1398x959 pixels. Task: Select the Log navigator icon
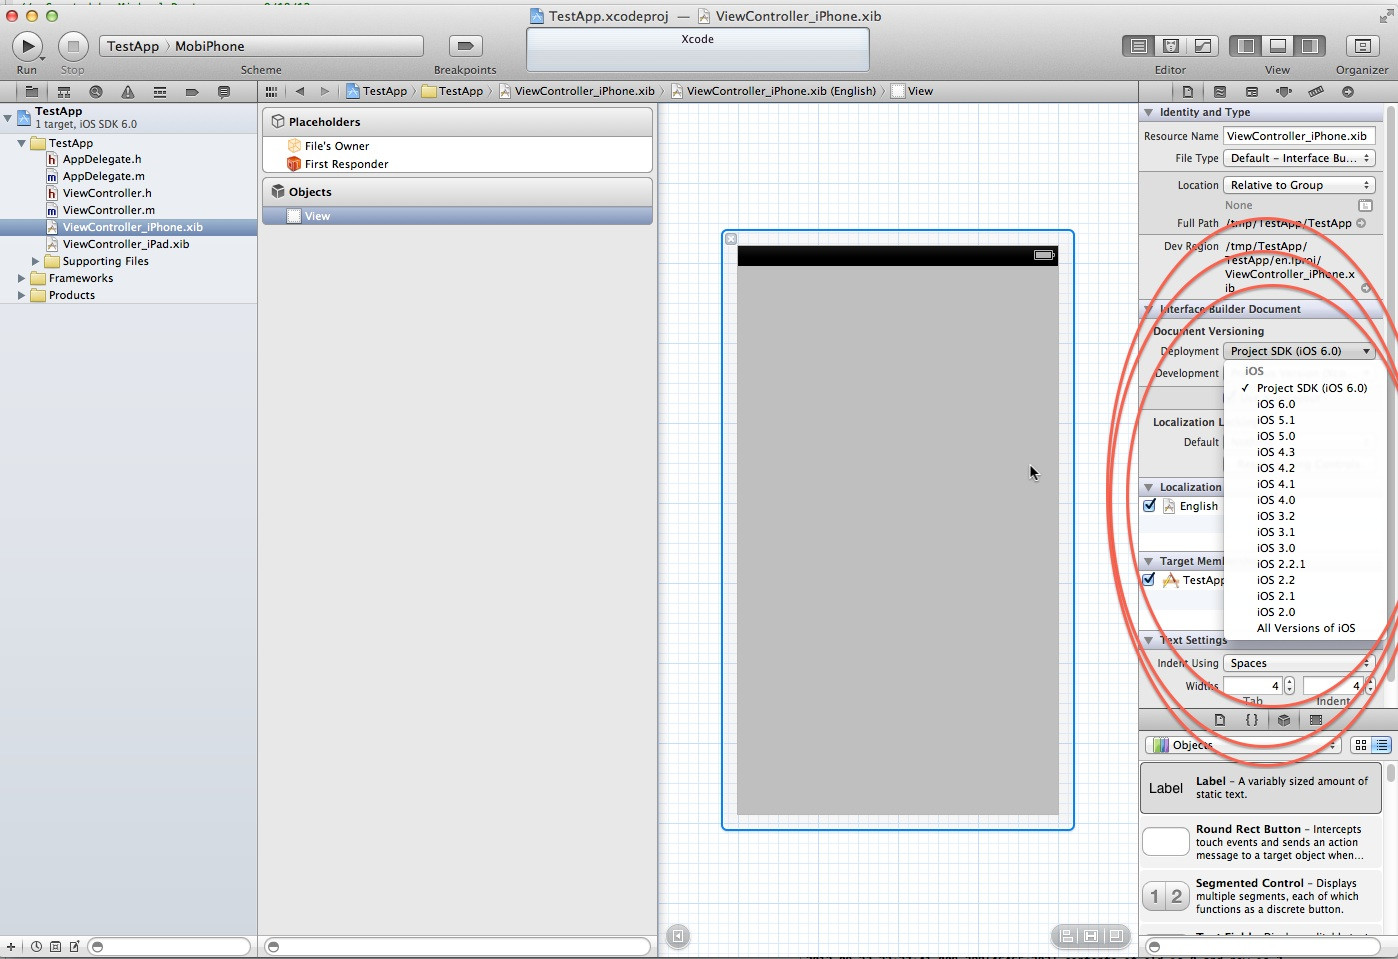(x=224, y=91)
